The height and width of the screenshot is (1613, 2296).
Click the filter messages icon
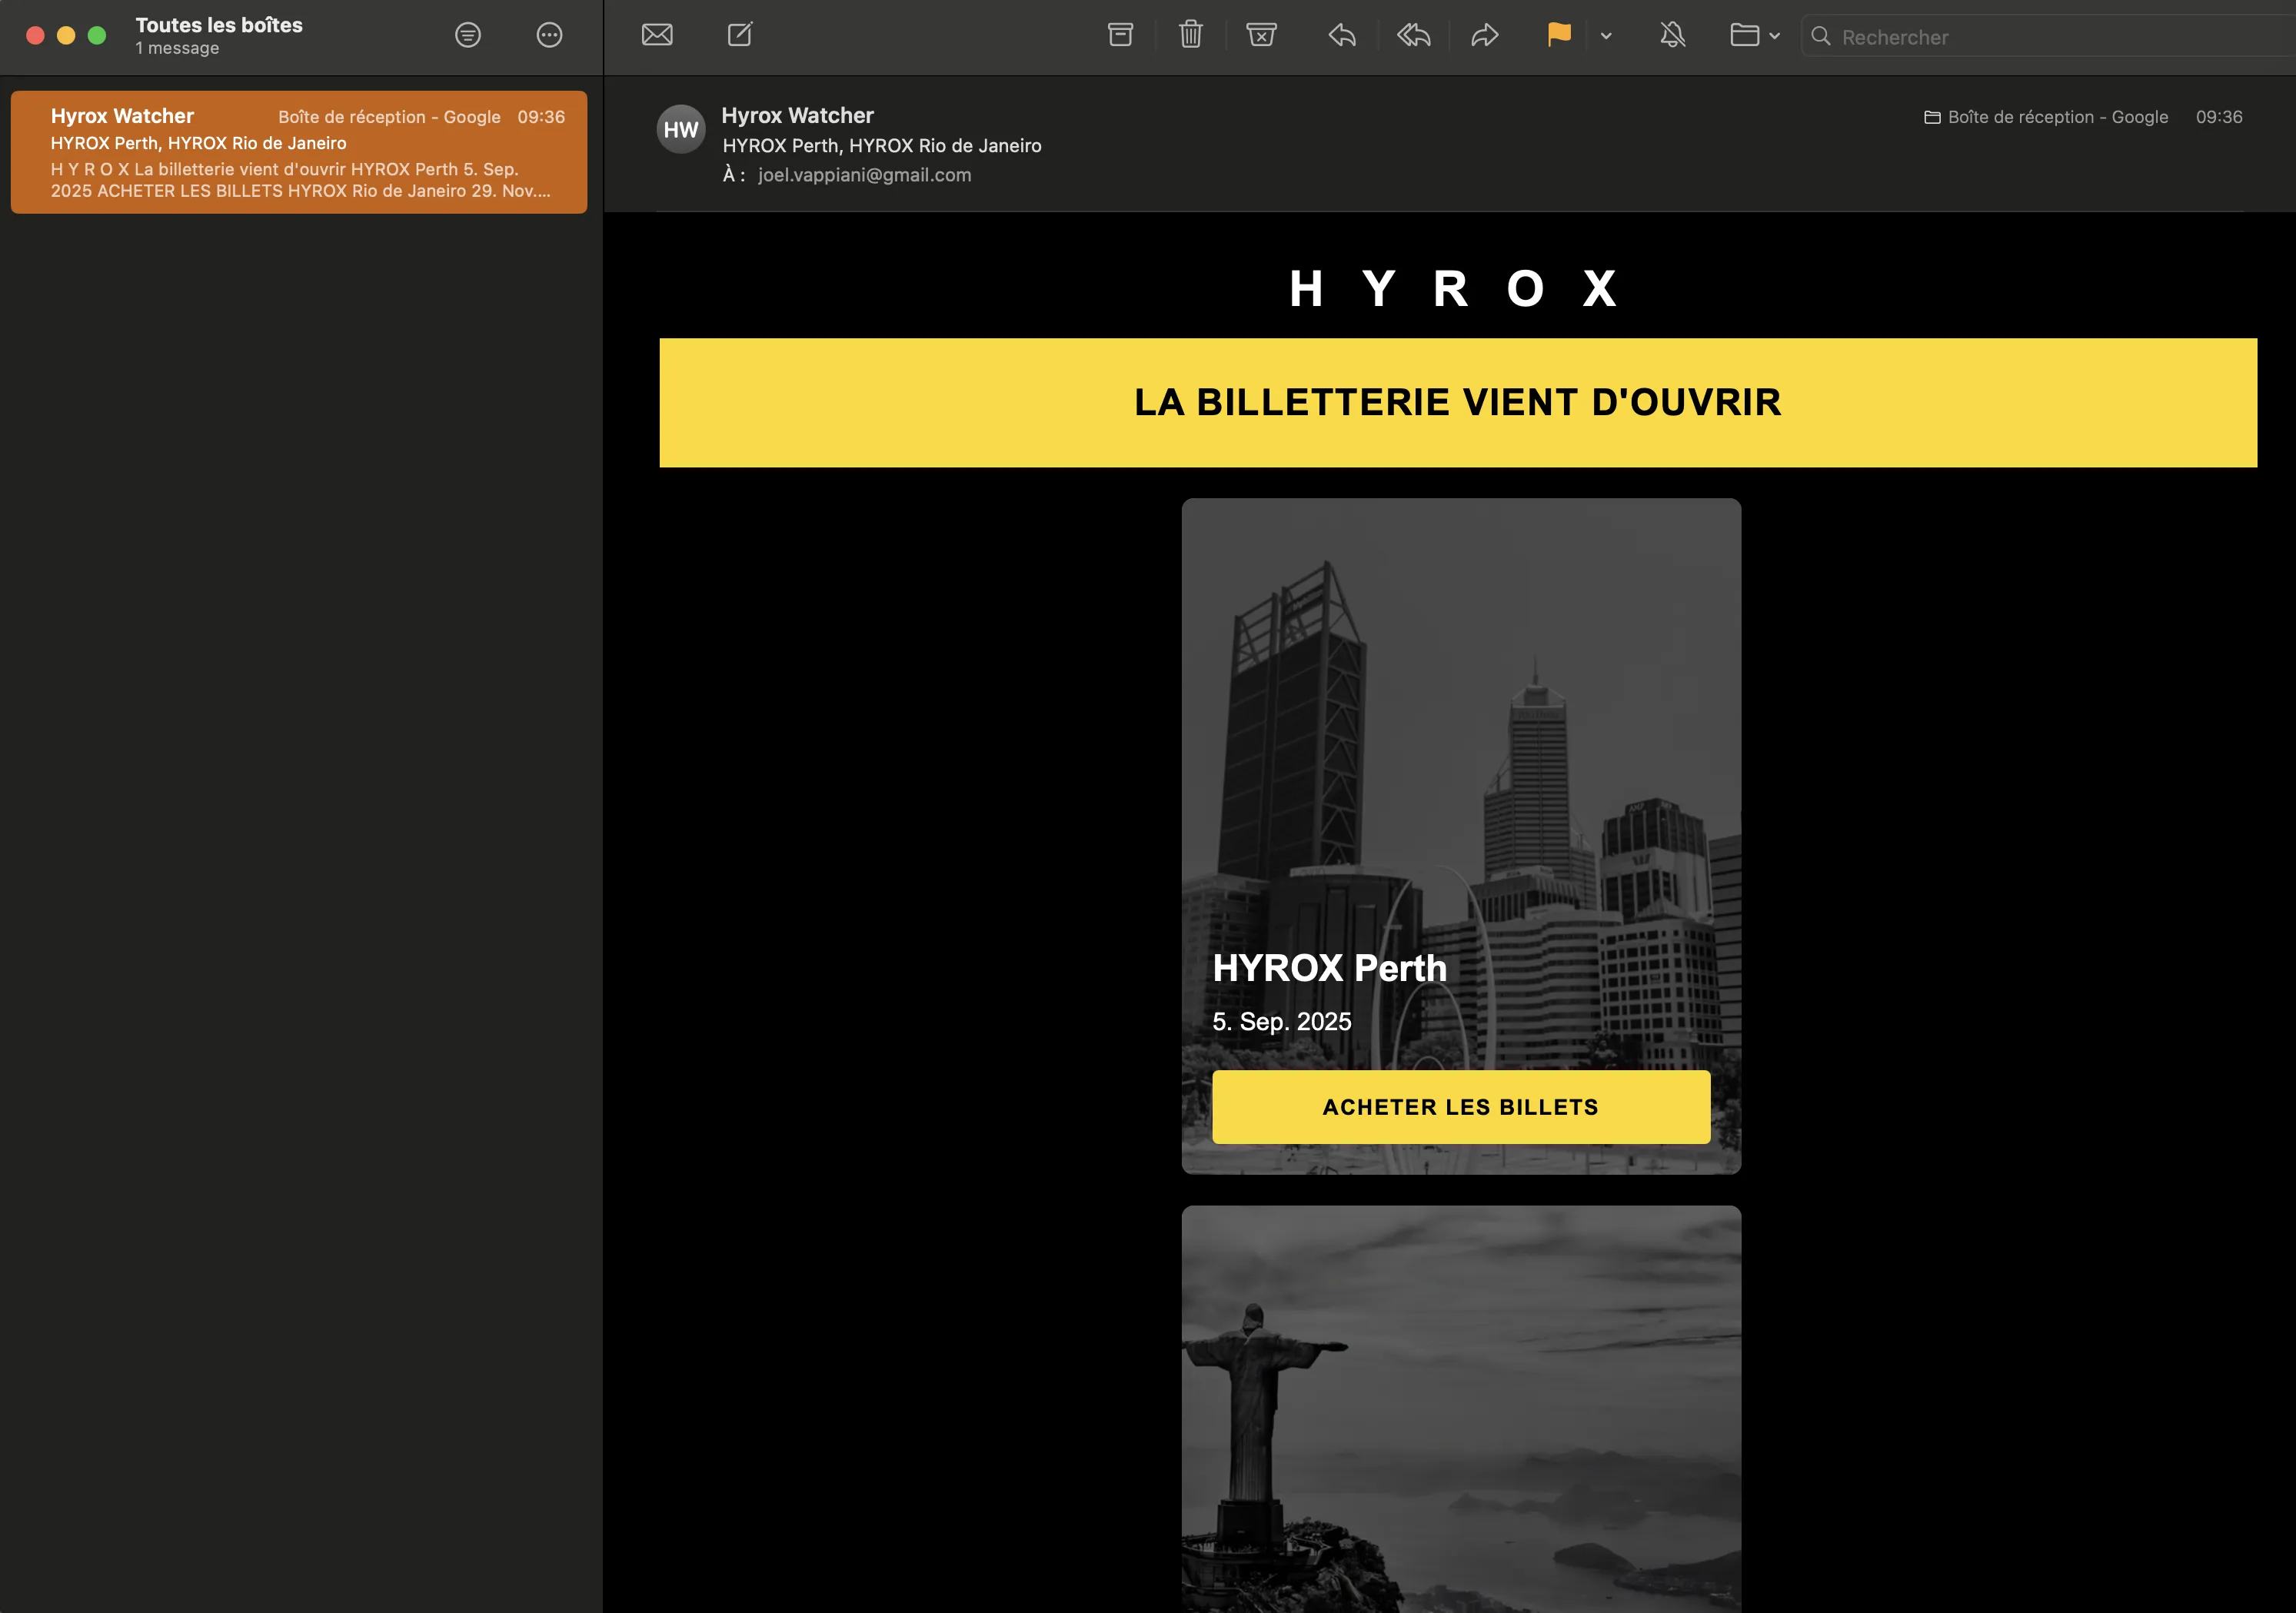pos(468,35)
